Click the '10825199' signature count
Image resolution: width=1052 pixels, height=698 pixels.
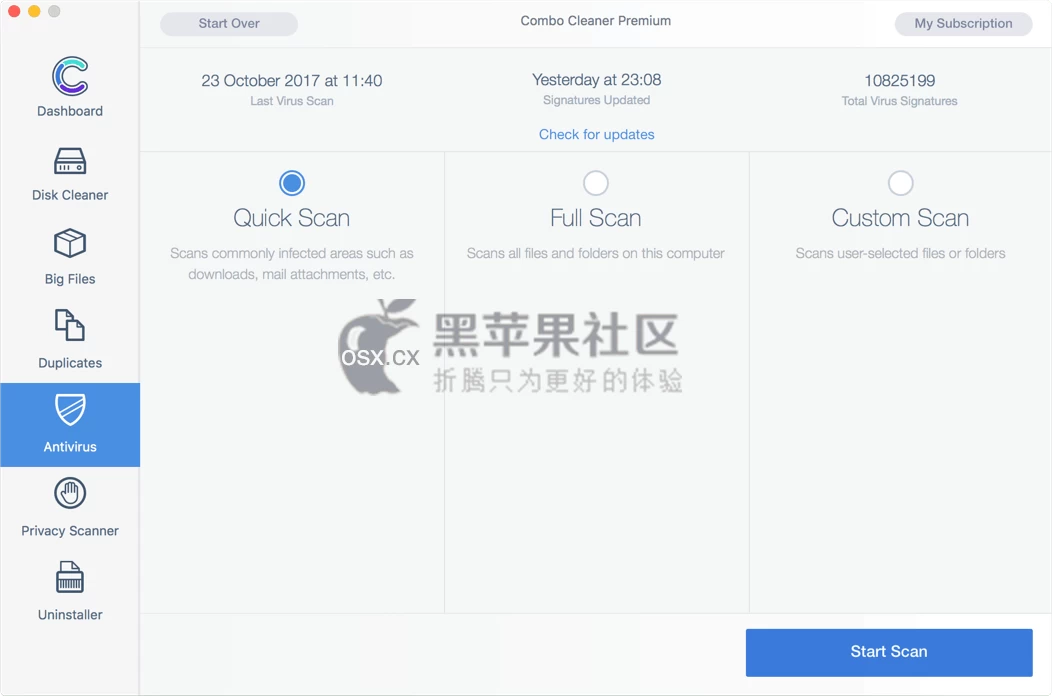900,81
